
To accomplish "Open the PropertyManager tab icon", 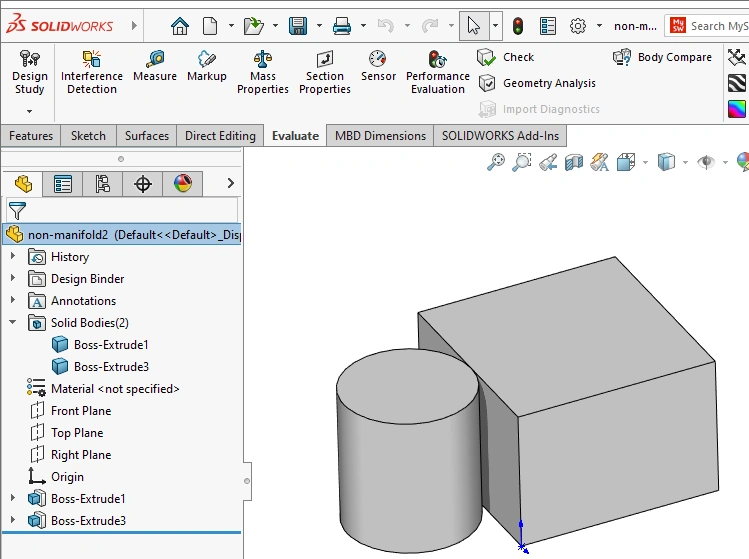I will point(63,184).
